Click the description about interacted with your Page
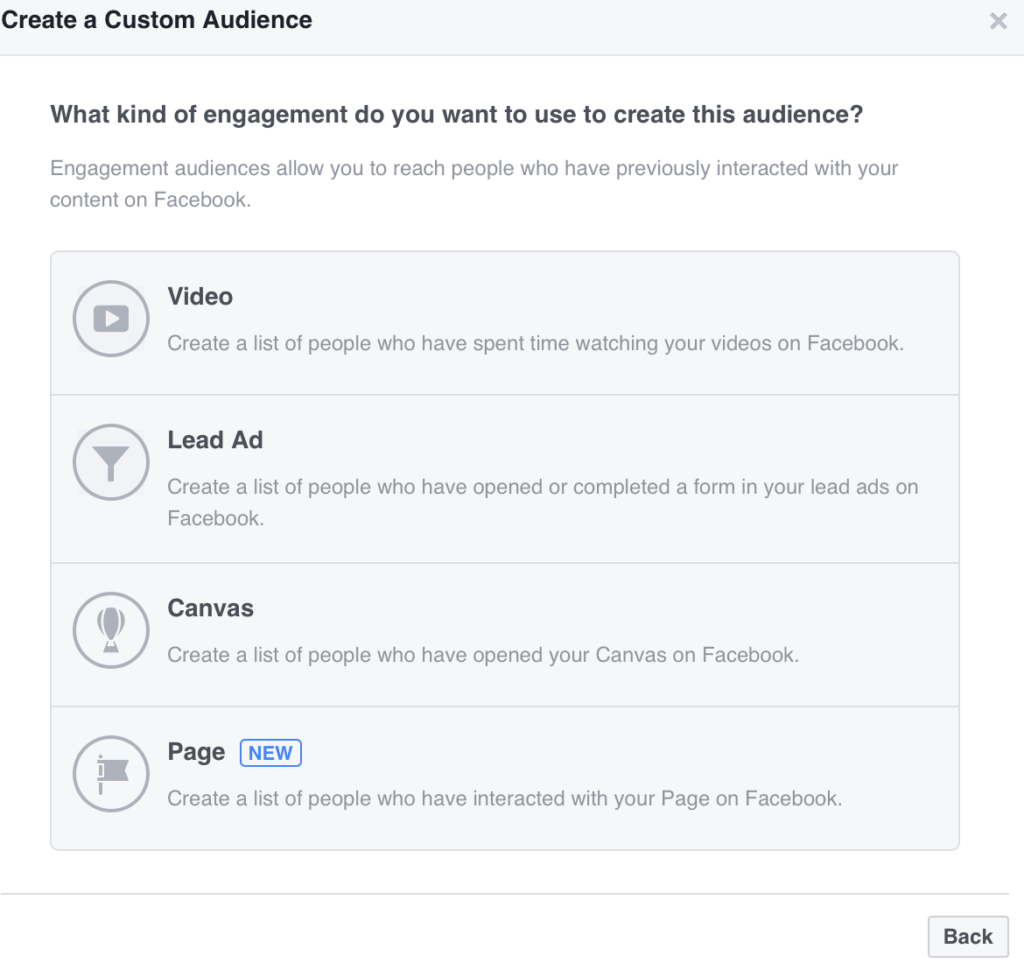The width and height of the screenshot is (1024, 970). pyautogui.click(x=505, y=799)
